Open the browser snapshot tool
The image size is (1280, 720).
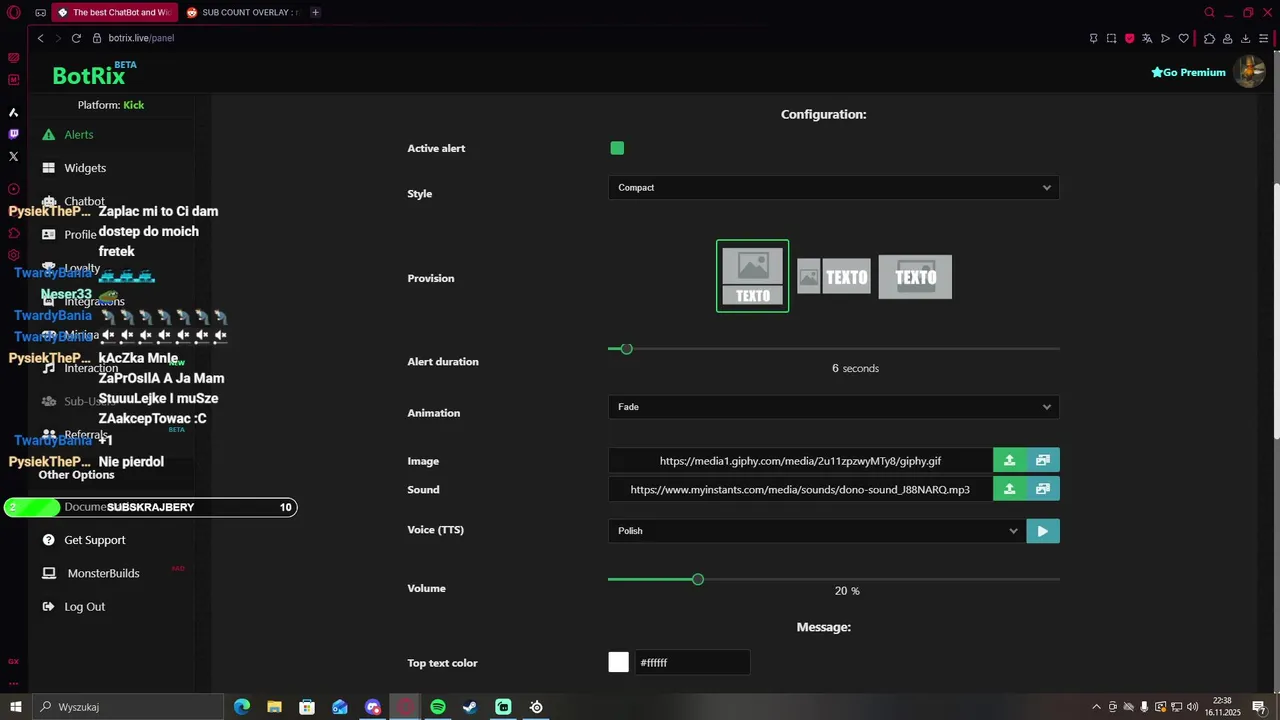[x=1111, y=38]
